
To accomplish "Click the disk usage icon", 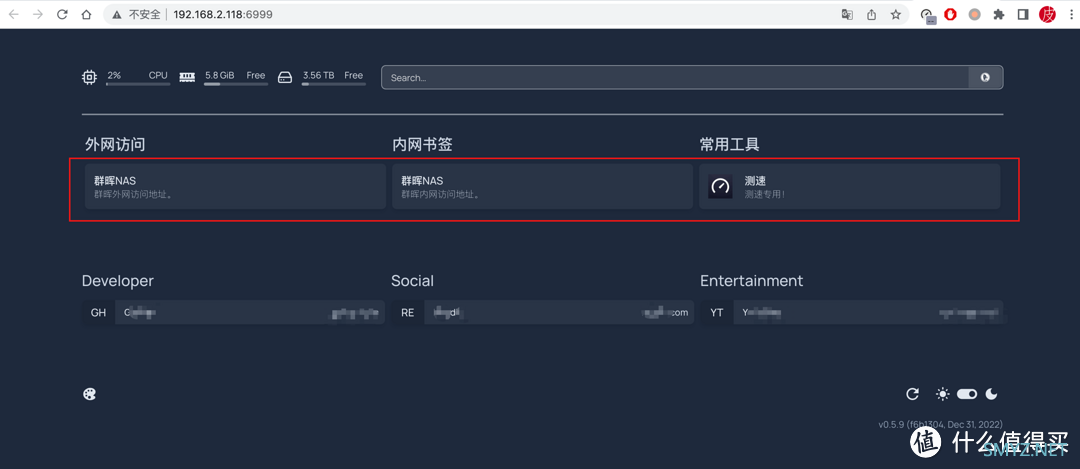I will click(x=285, y=77).
